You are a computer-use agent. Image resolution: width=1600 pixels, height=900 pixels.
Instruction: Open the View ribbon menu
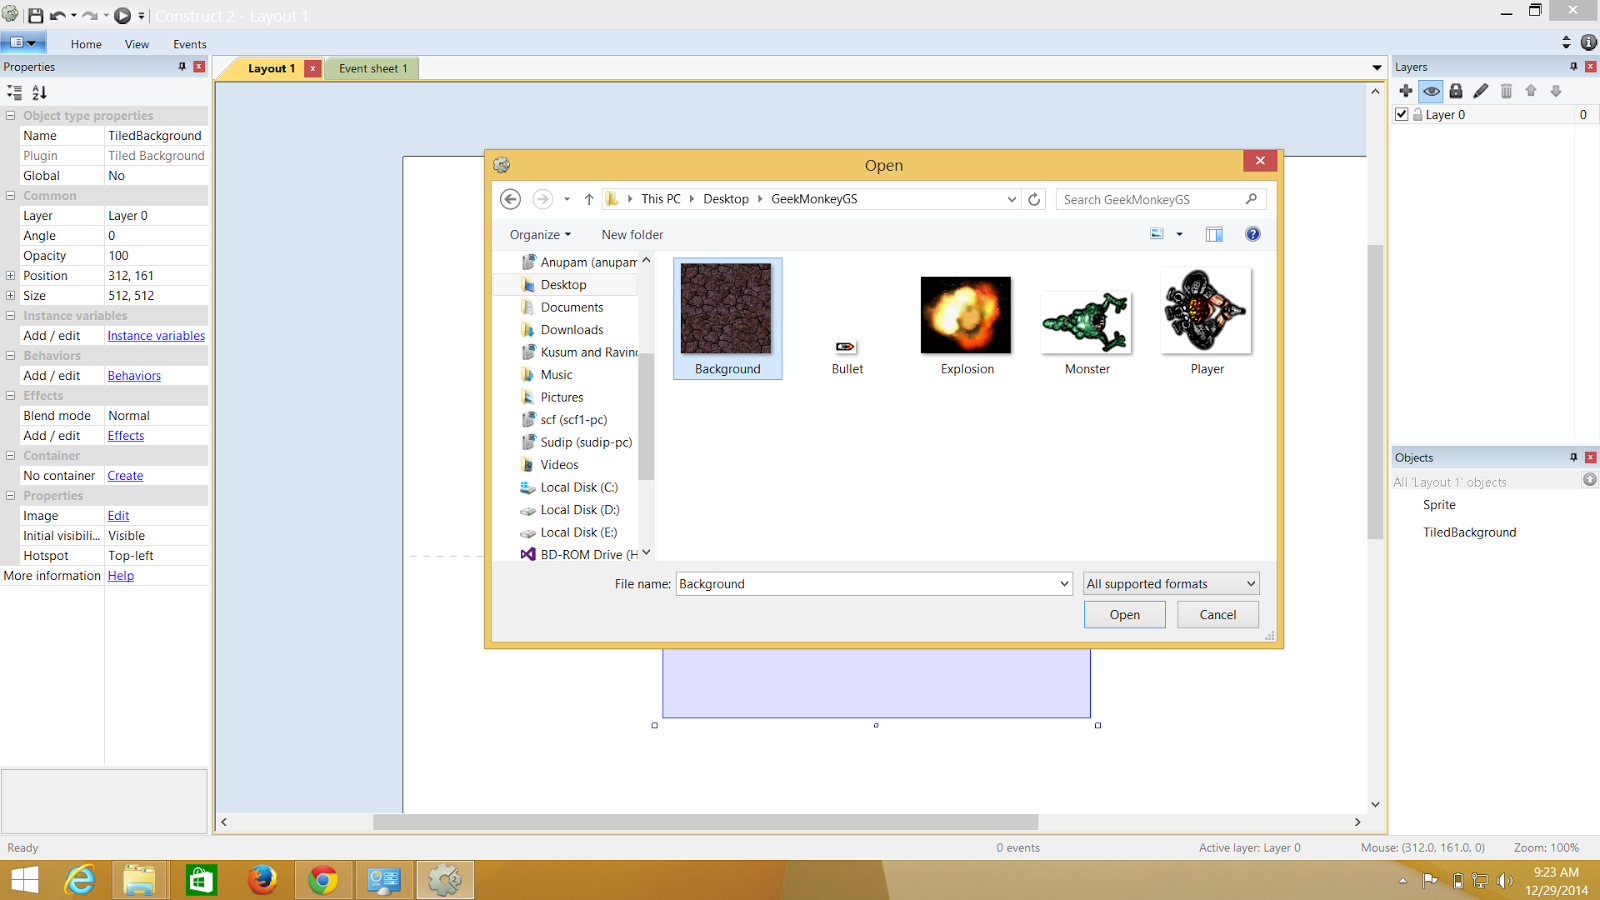click(x=137, y=44)
